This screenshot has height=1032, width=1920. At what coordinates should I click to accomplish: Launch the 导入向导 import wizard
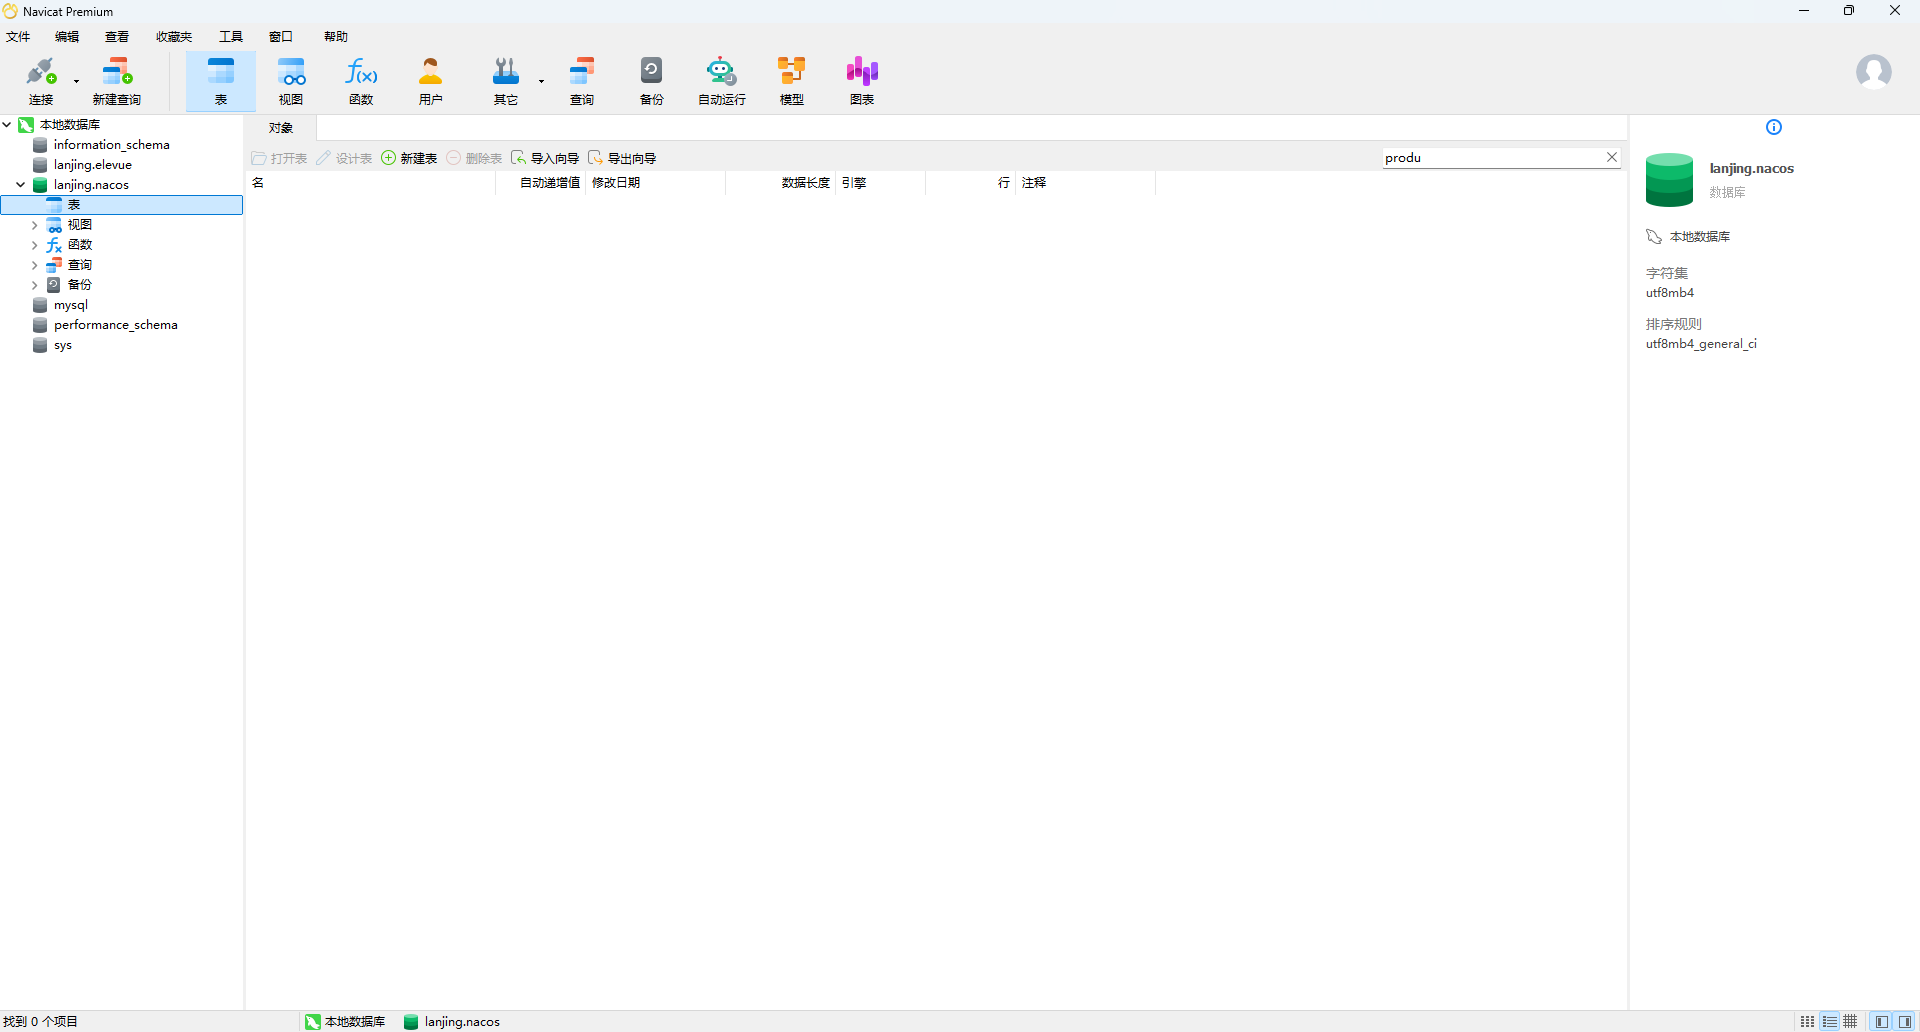pos(545,158)
